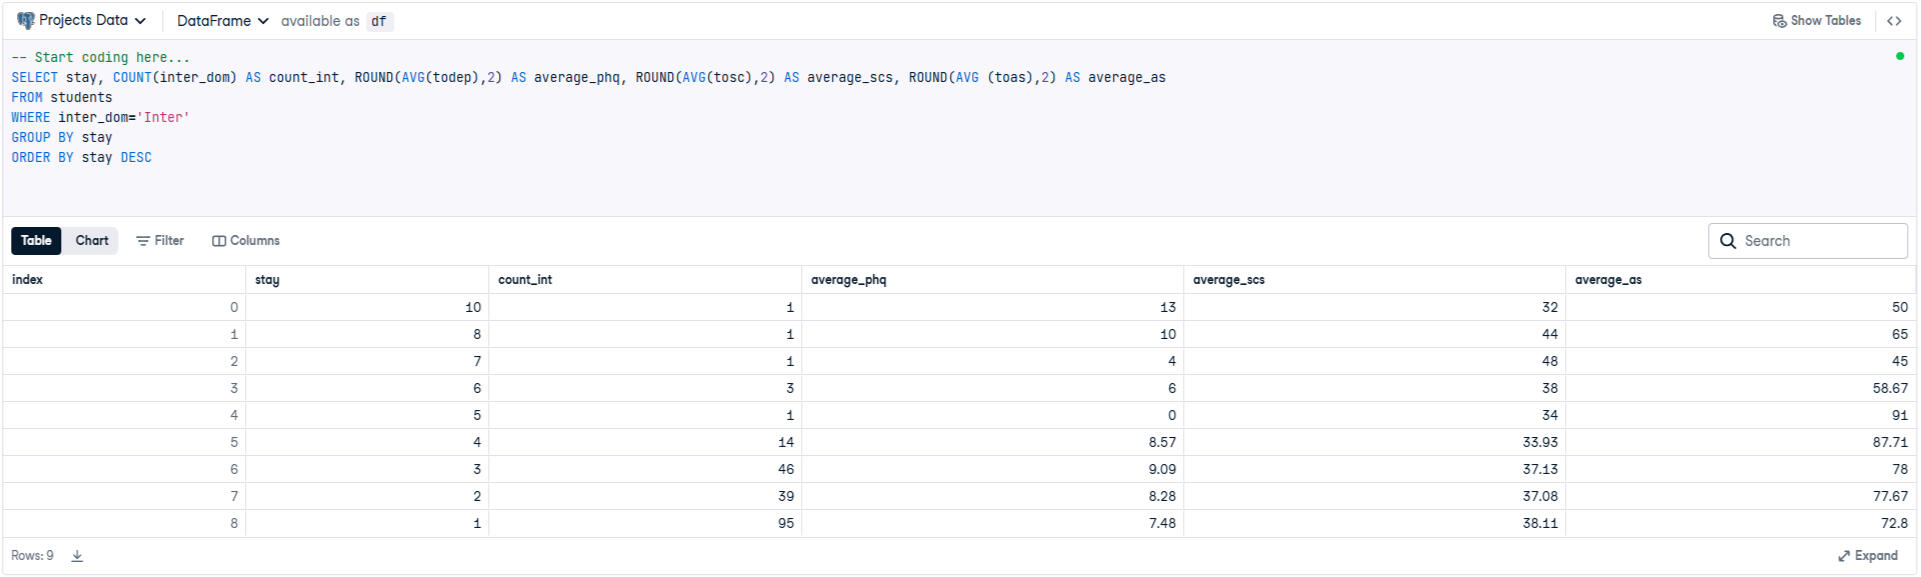Screen dimensions: 1921x577
Task: Click the green query status dot
Action: click(x=1899, y=56)
